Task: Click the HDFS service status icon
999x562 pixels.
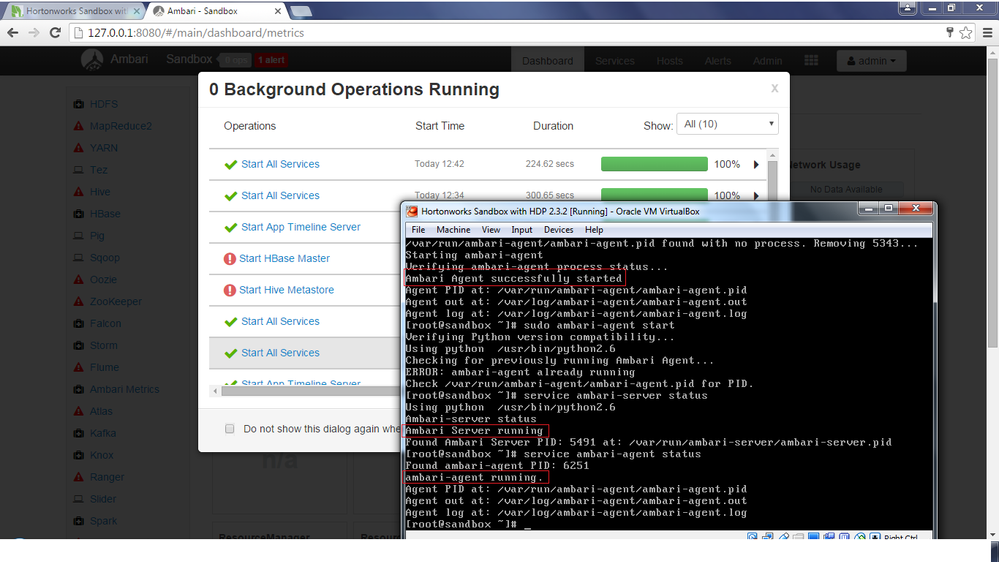Action: pyautogui.click(x=78, y=104)
